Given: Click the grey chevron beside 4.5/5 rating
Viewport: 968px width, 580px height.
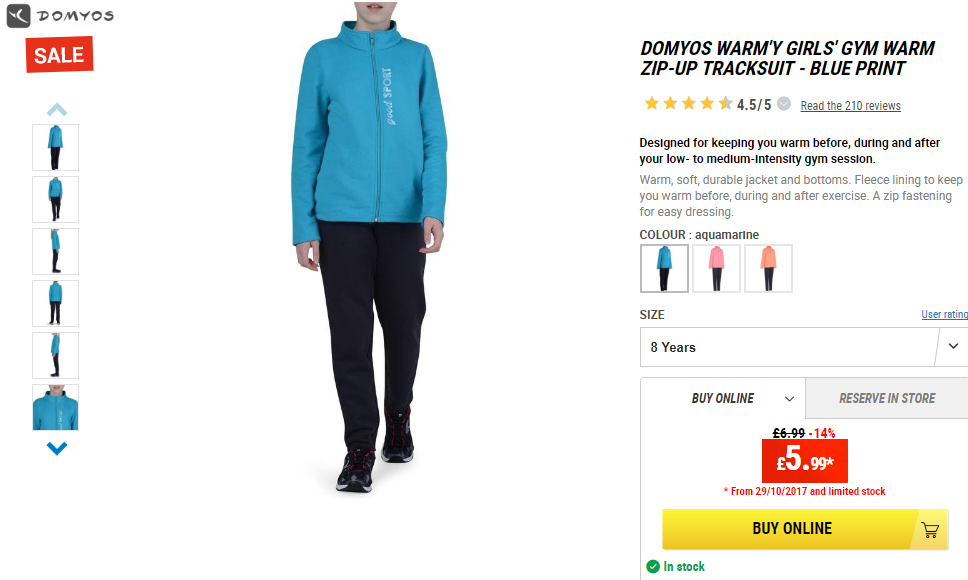Looking at the screenshot, I should (784, 104).
